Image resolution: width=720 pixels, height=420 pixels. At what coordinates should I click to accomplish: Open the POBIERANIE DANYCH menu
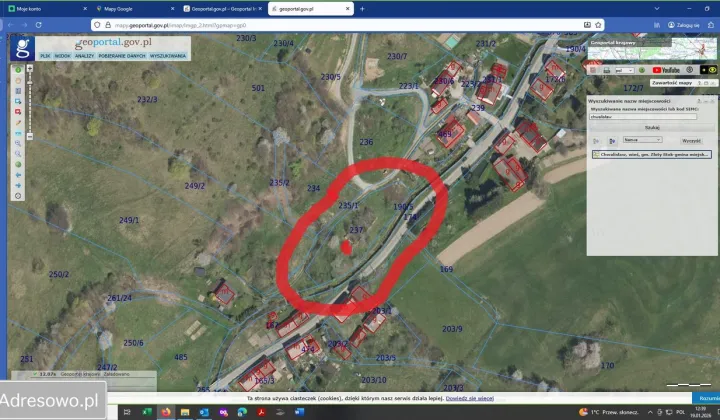122,56
